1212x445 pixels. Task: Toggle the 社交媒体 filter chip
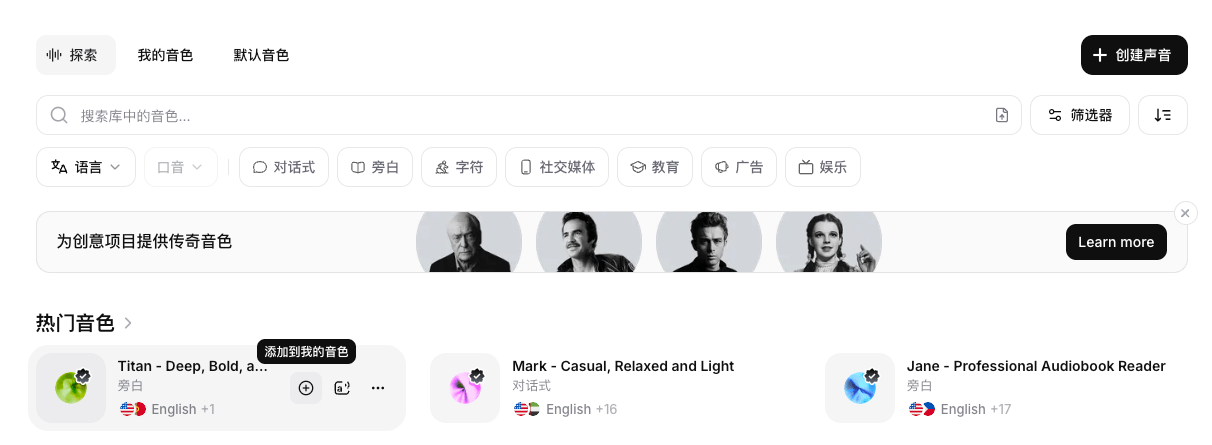(557, 167)
